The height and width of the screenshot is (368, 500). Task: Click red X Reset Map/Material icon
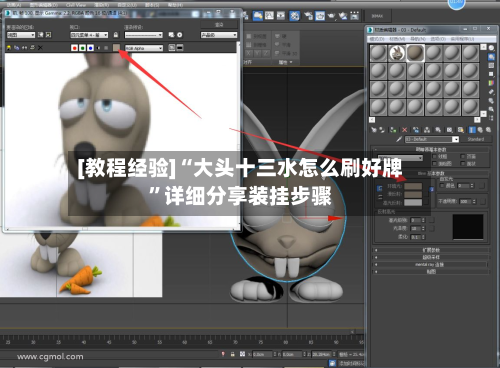404,130
